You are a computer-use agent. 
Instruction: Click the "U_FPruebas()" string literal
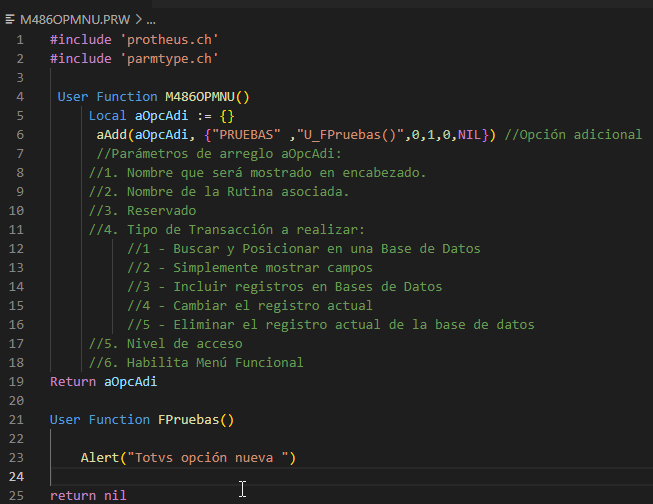click(350, 135)
